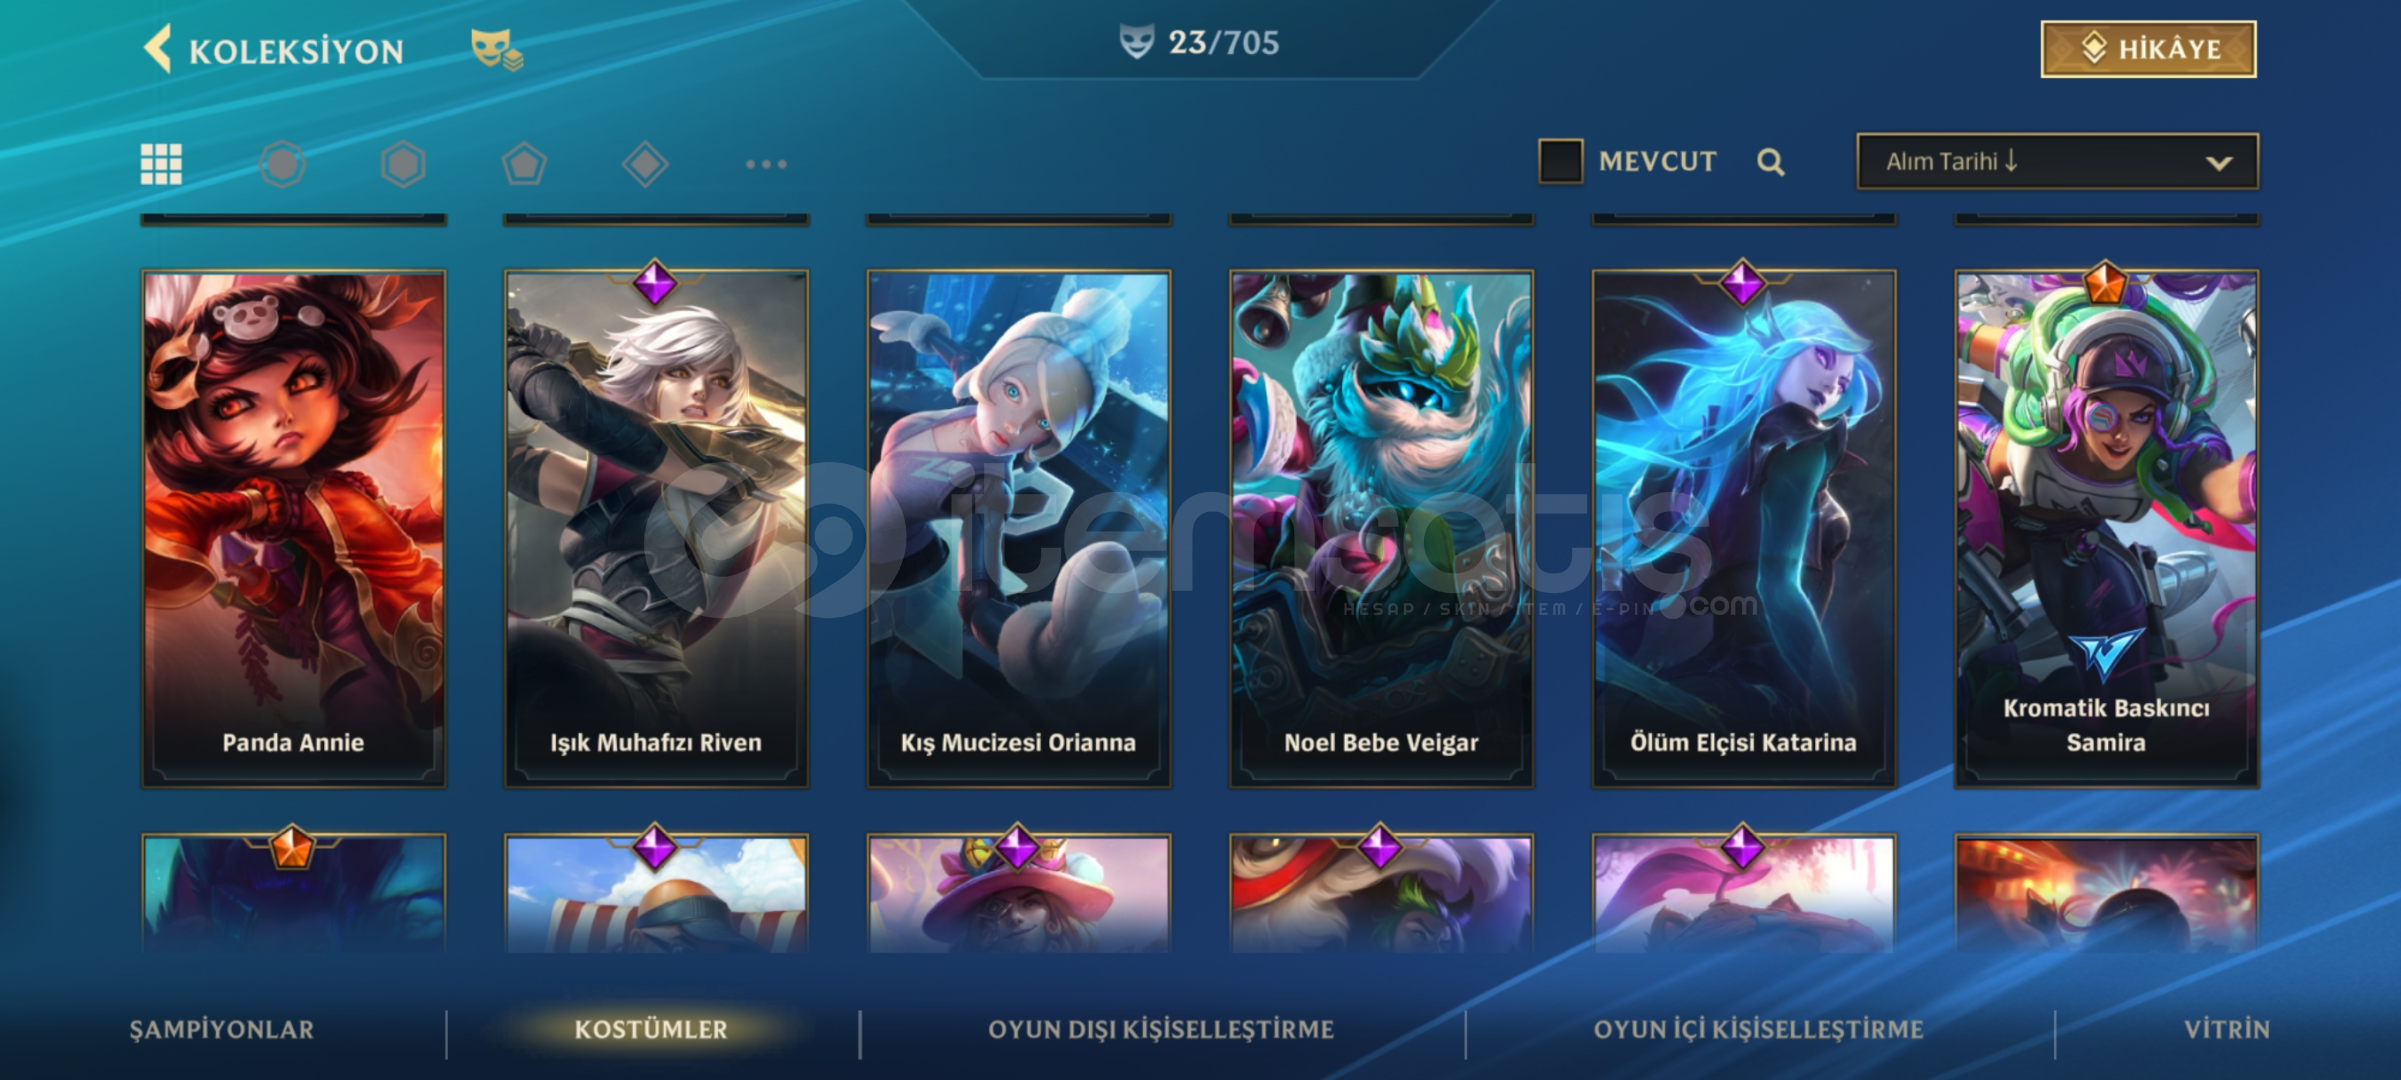Filter by the diamond rarity icon
Viewport: 2401px width, 1080px height.
[x=645, y=164]
